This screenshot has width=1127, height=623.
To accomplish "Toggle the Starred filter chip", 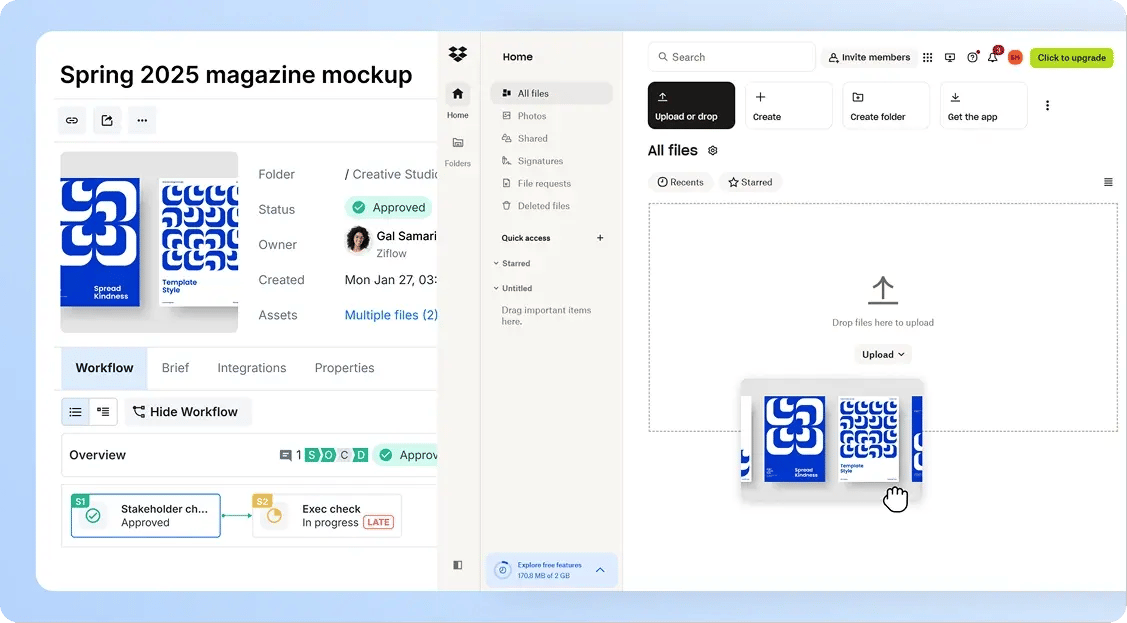I will 749,182.
